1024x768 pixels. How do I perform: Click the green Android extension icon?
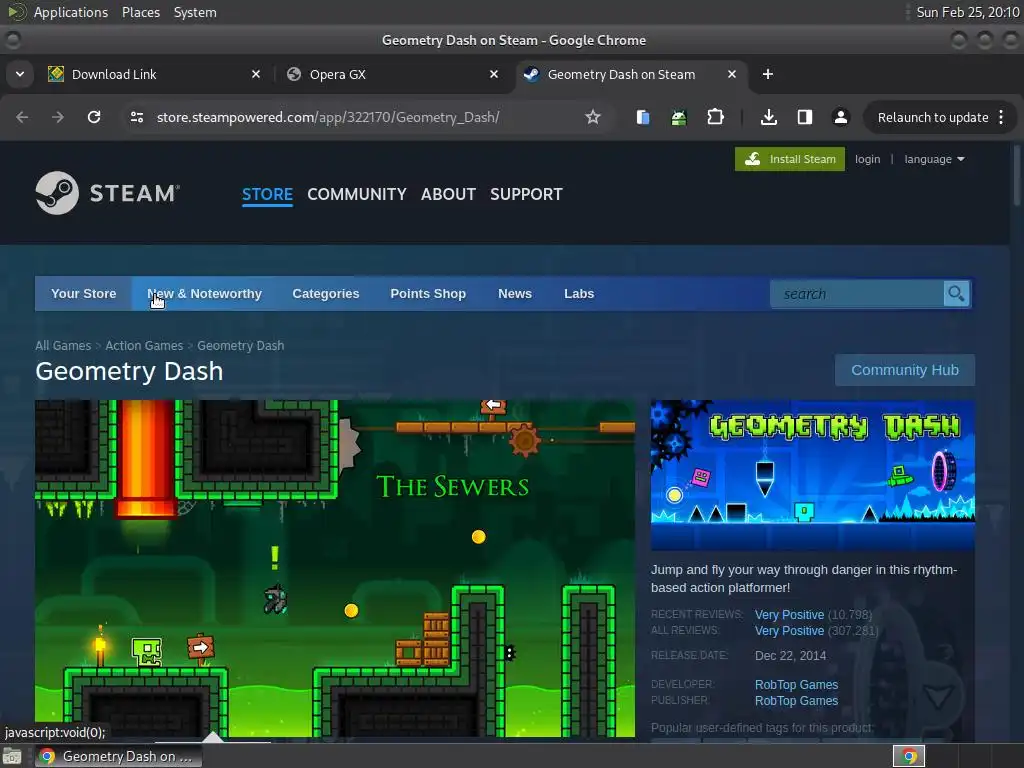point(679,117)
